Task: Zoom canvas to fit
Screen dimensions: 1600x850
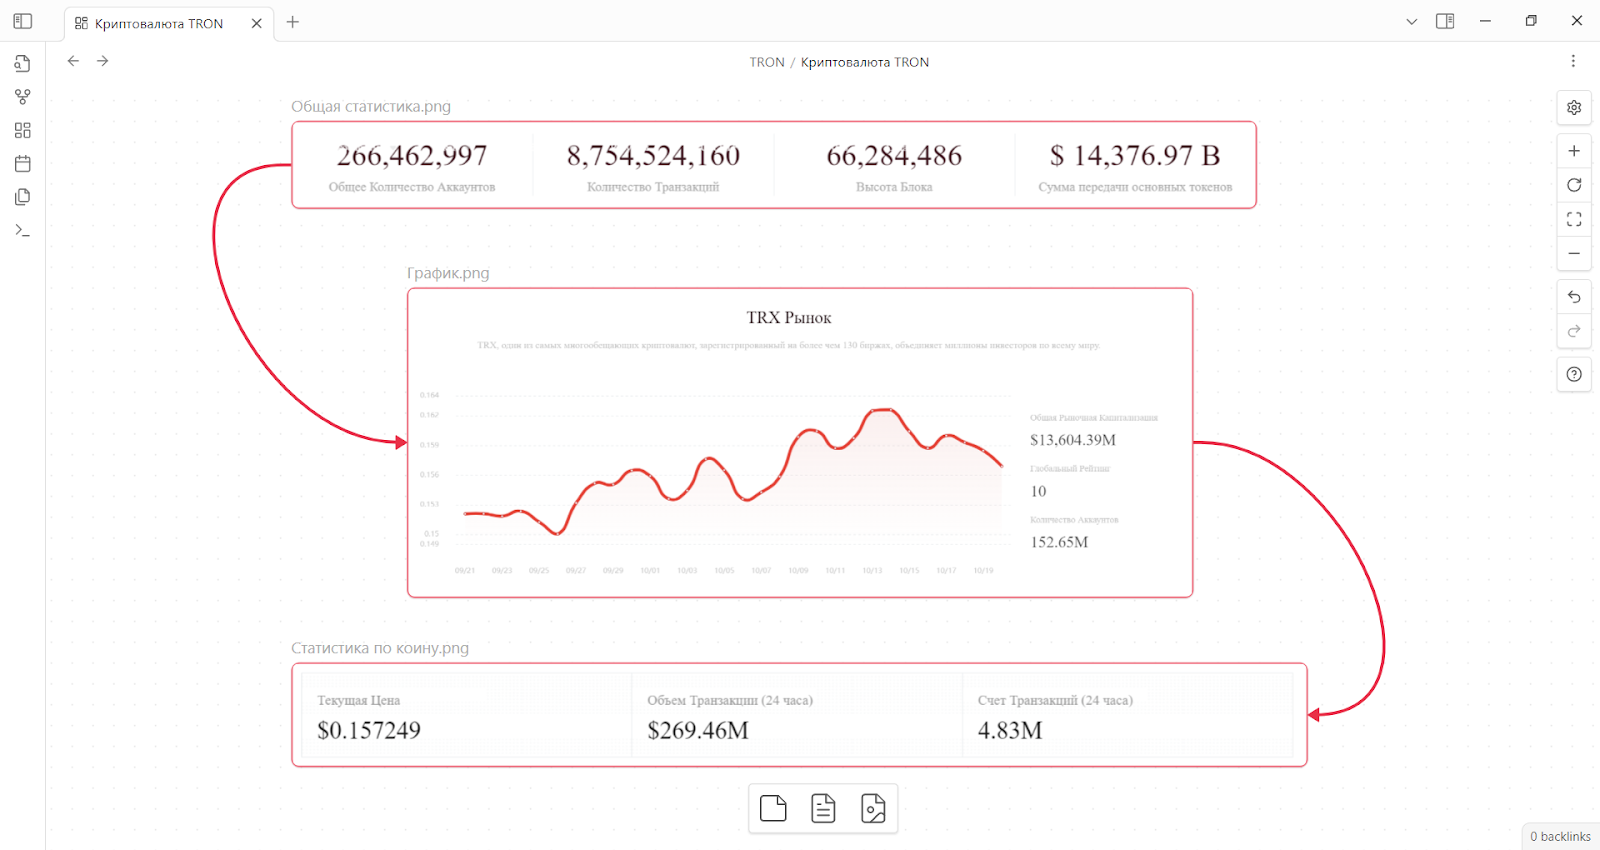Action: (x=1574, y=219)
